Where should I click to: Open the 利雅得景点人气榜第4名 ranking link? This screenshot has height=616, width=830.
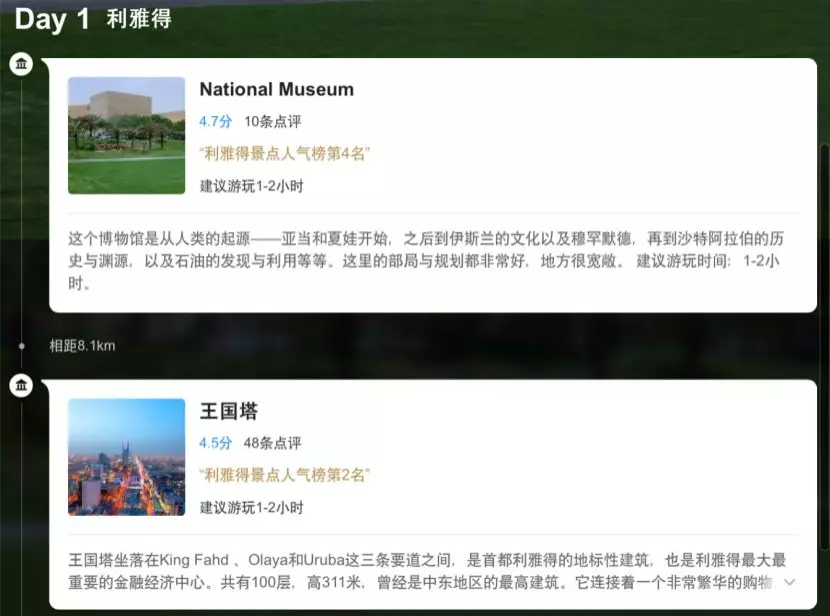[x=285, y=153]
